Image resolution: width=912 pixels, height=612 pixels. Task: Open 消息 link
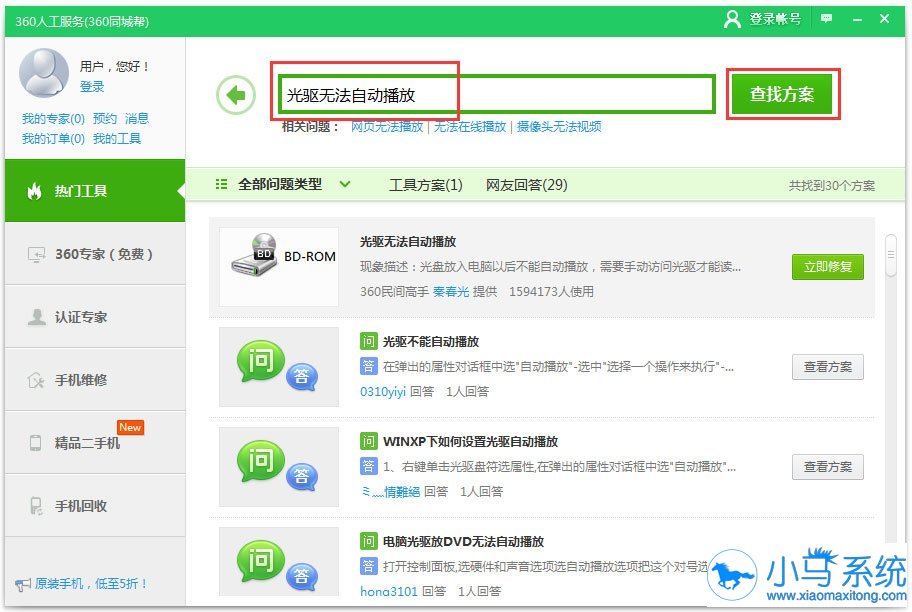[137, 119]
